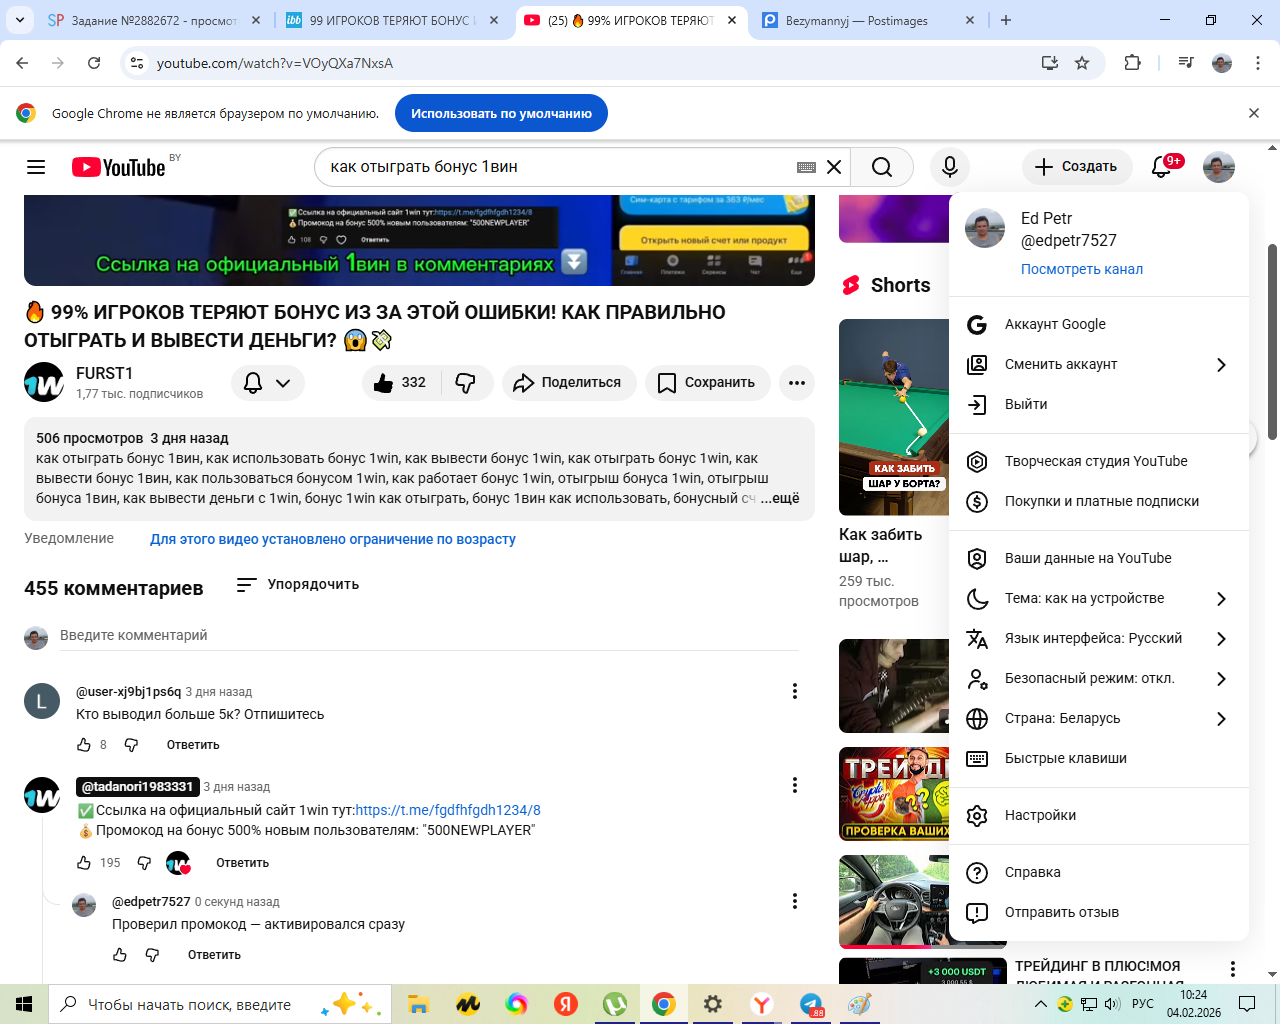The width and height of the screenshot is (1280, 1024).
Task: Click the 'Введите комментарий' input field
Action: pyautogui.click(x=429, y=636)
